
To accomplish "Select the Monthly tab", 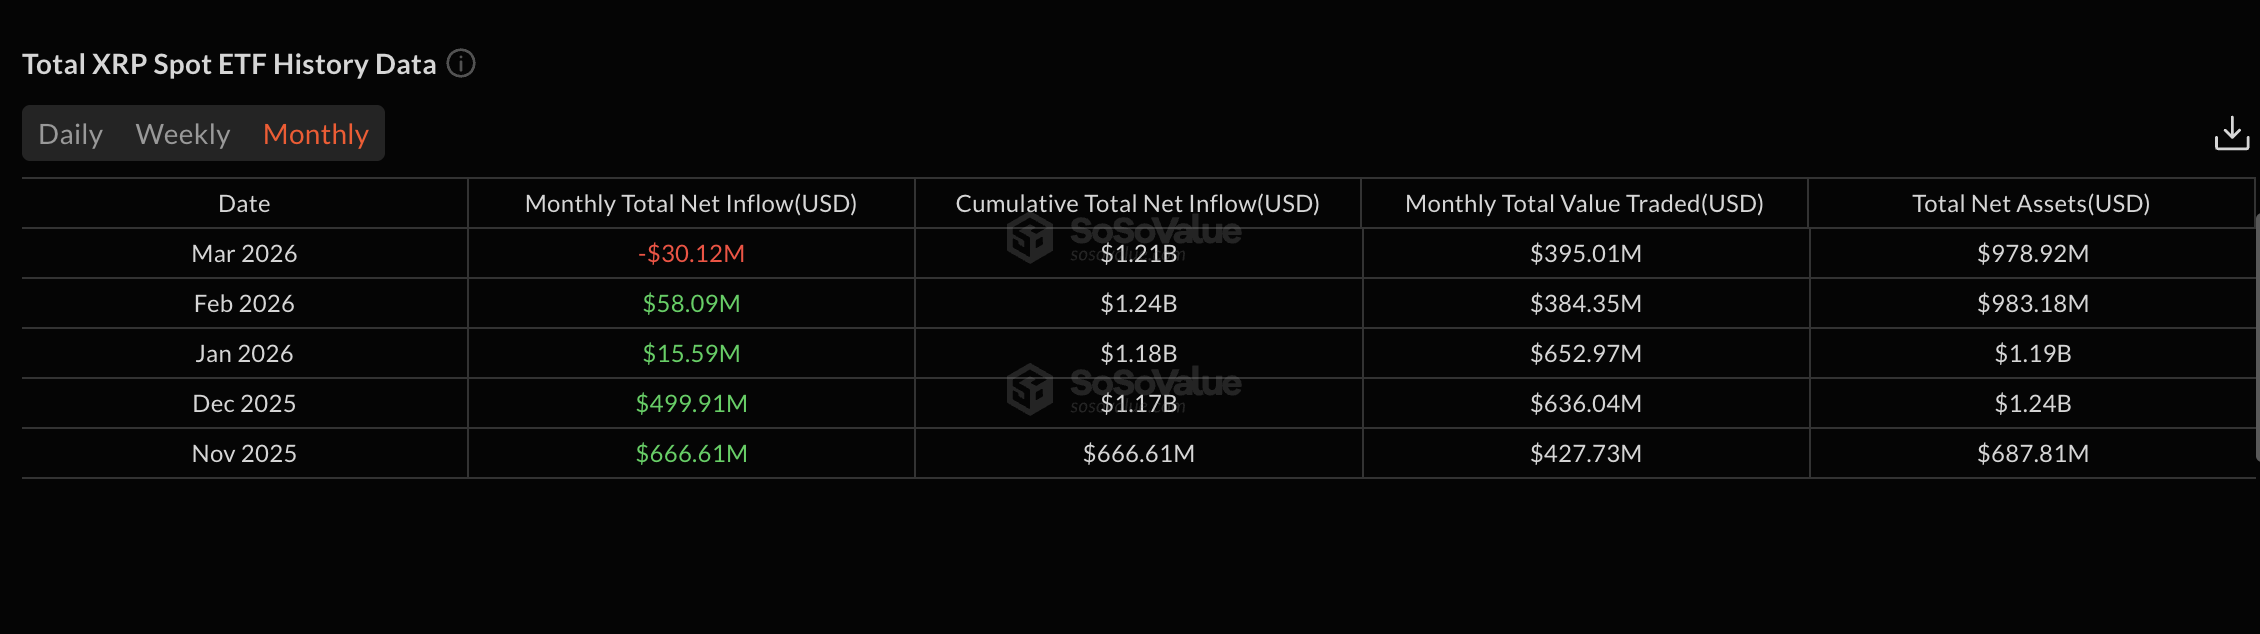I will [315, 133].
